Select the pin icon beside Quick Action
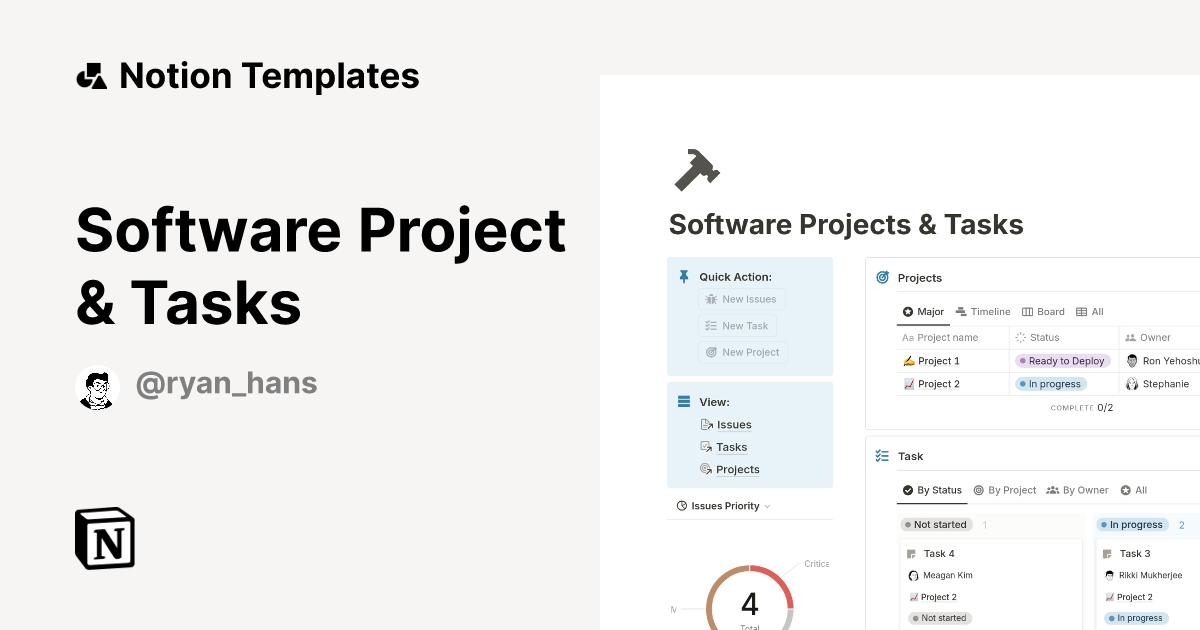1200x630 pixels. (684, 276)
